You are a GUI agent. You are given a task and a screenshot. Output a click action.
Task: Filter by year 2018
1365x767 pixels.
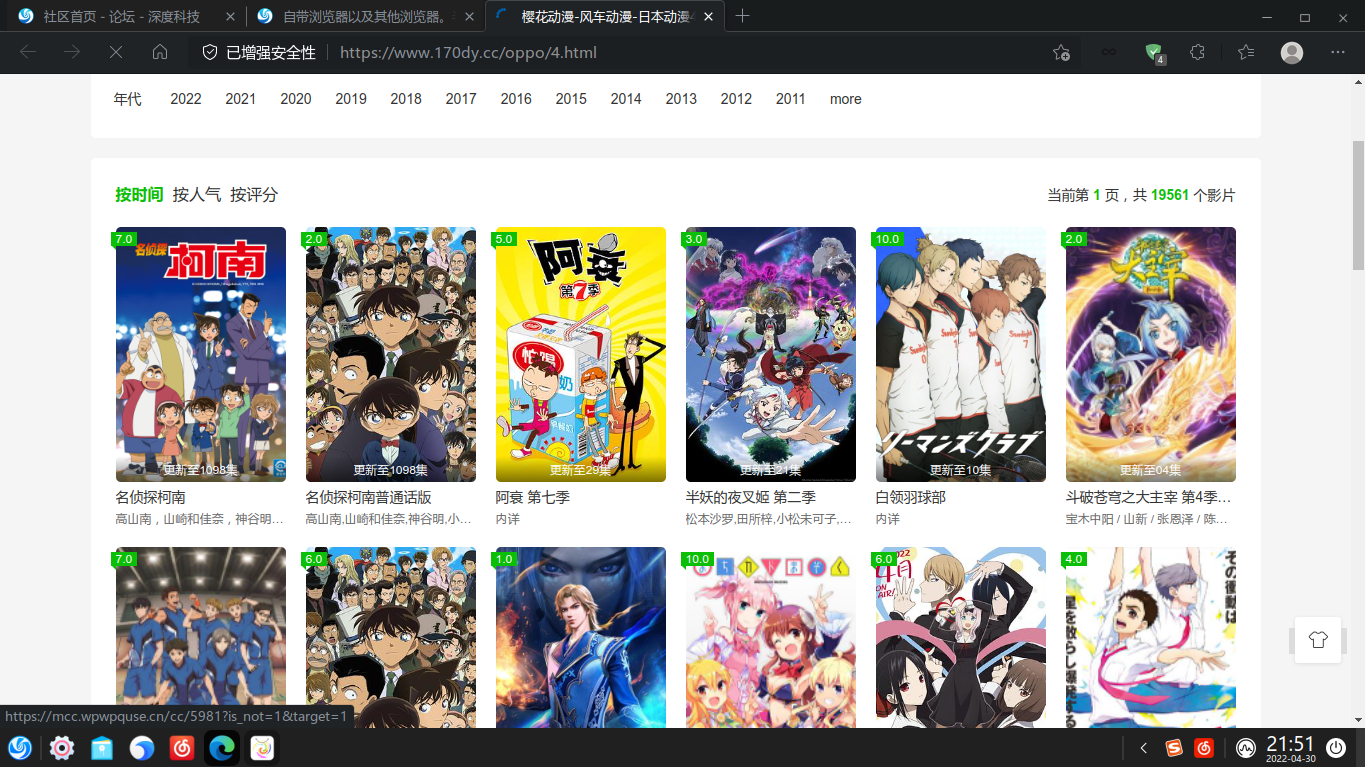[x=406, y=99]
